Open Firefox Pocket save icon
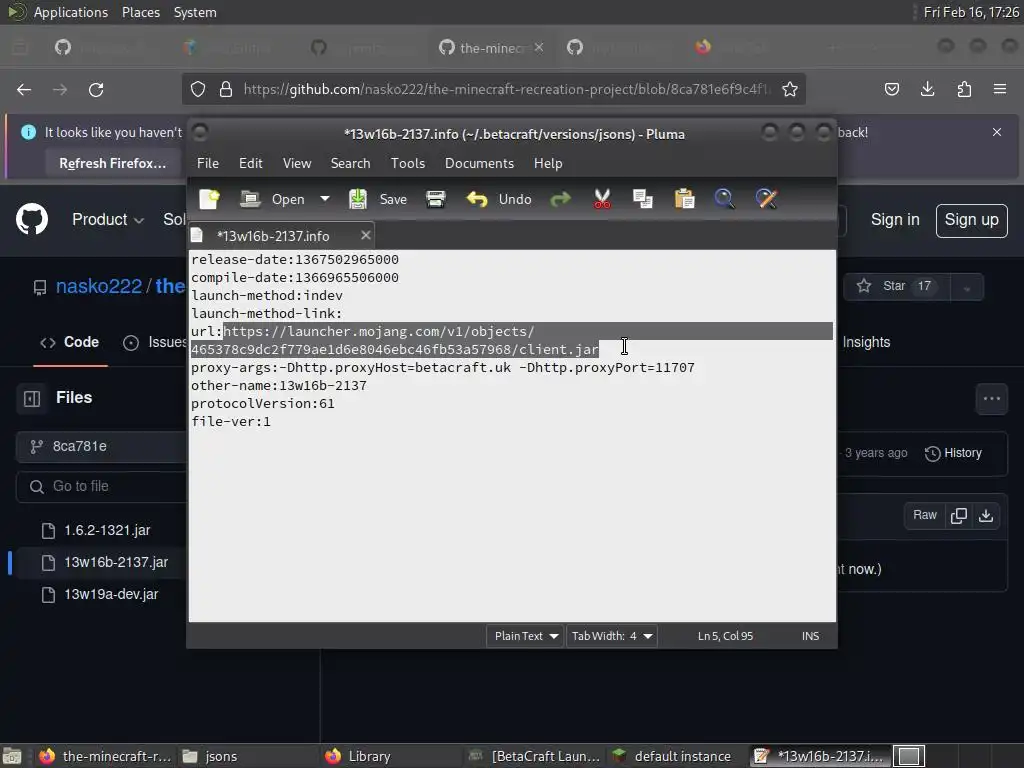The width and height of the screenshot is (1024, 768). coord(891,89)
